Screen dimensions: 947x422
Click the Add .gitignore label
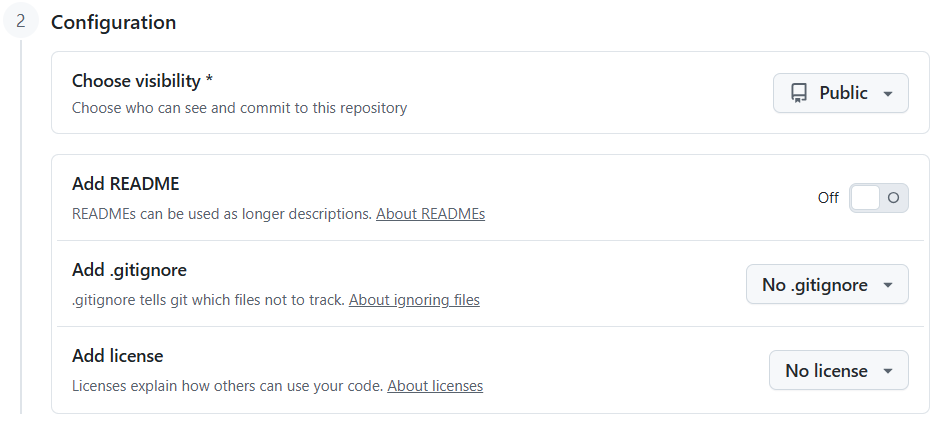pyautogui.click(x=129, y=270)
